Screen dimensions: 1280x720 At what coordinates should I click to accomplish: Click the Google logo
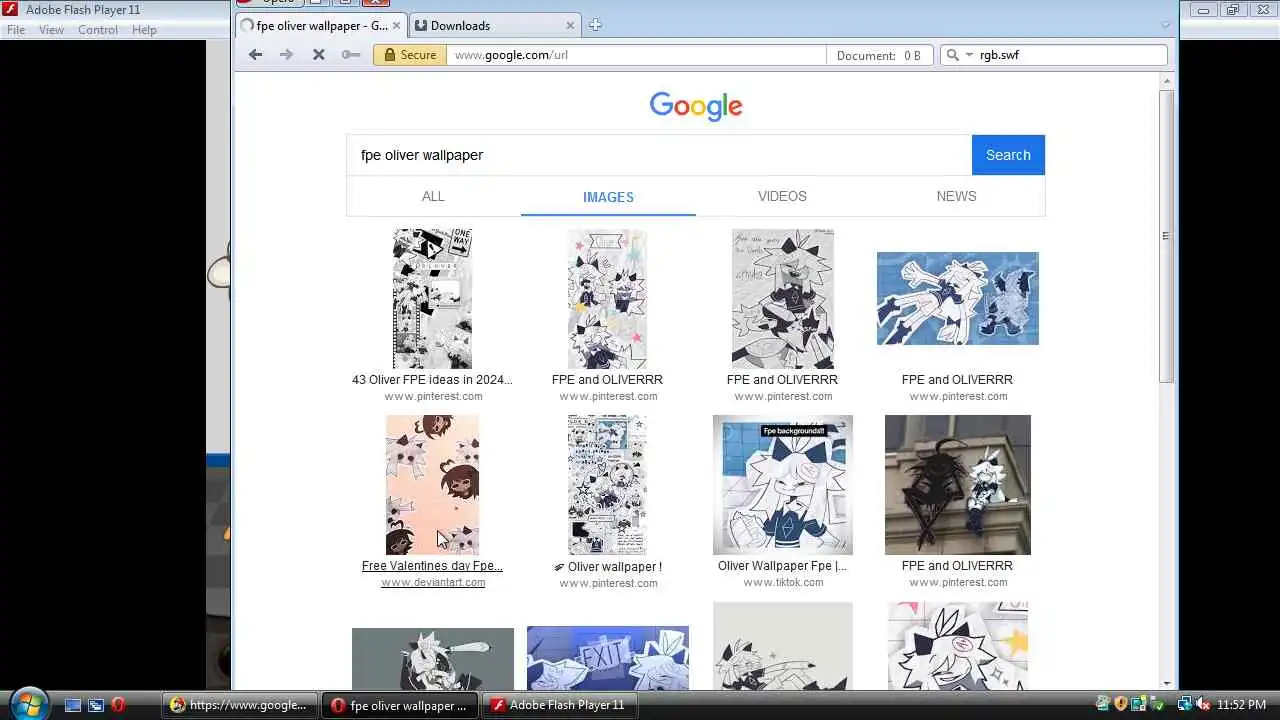pos(696,106)
